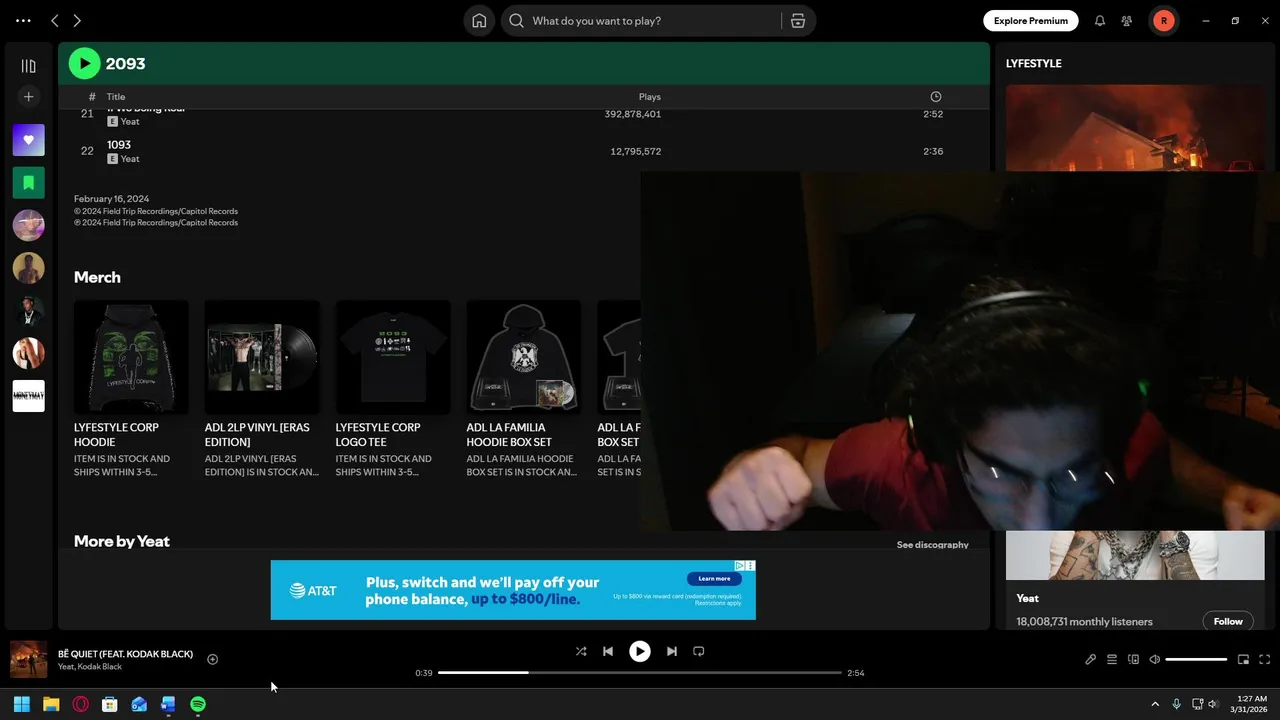Skip to the previous track

[x=608, y=651]
